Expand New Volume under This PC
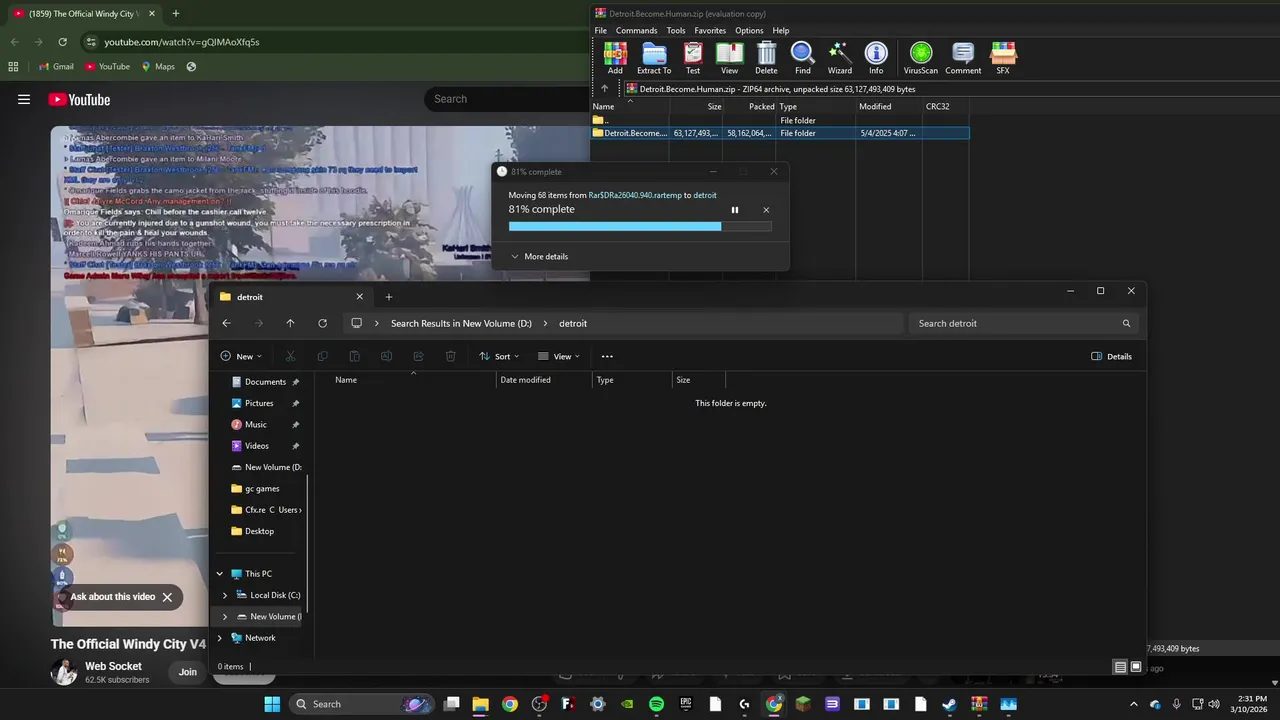Viewport: 1280px width, 720px height. tap(225, 617)
